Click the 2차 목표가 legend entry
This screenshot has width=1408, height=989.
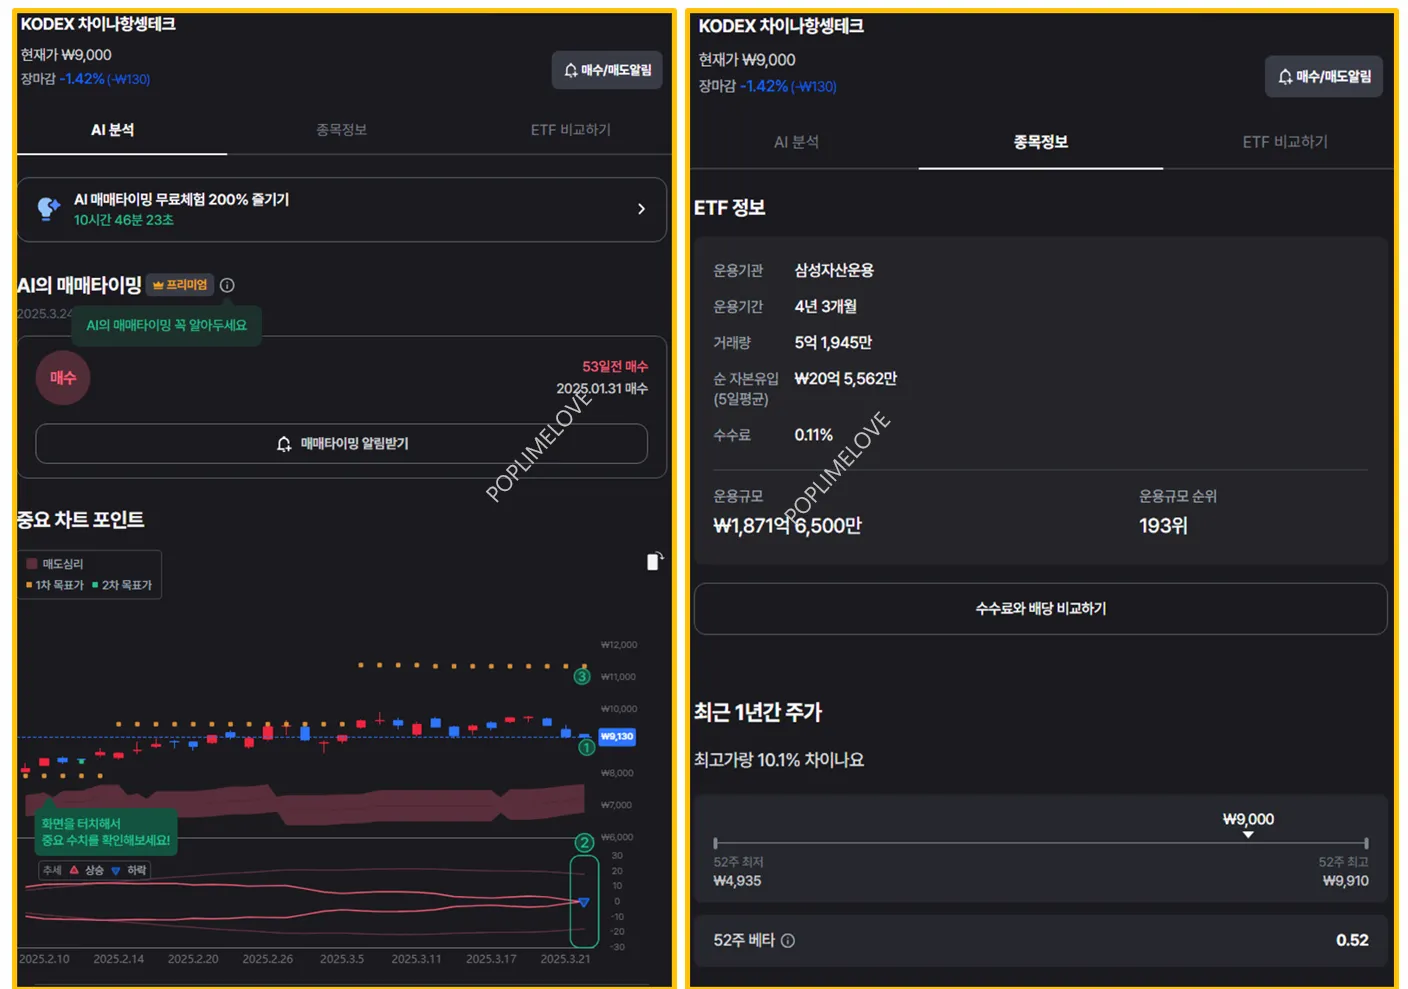[122, 585]
